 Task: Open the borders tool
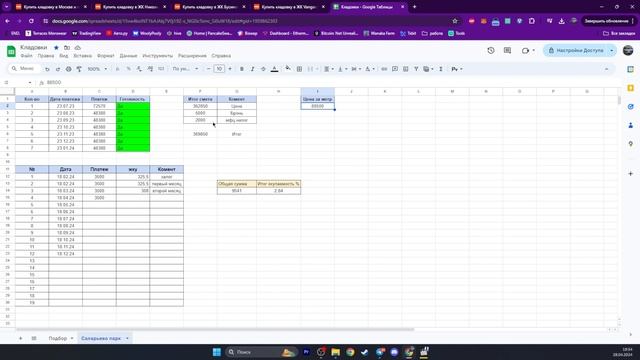pos(299,69)
